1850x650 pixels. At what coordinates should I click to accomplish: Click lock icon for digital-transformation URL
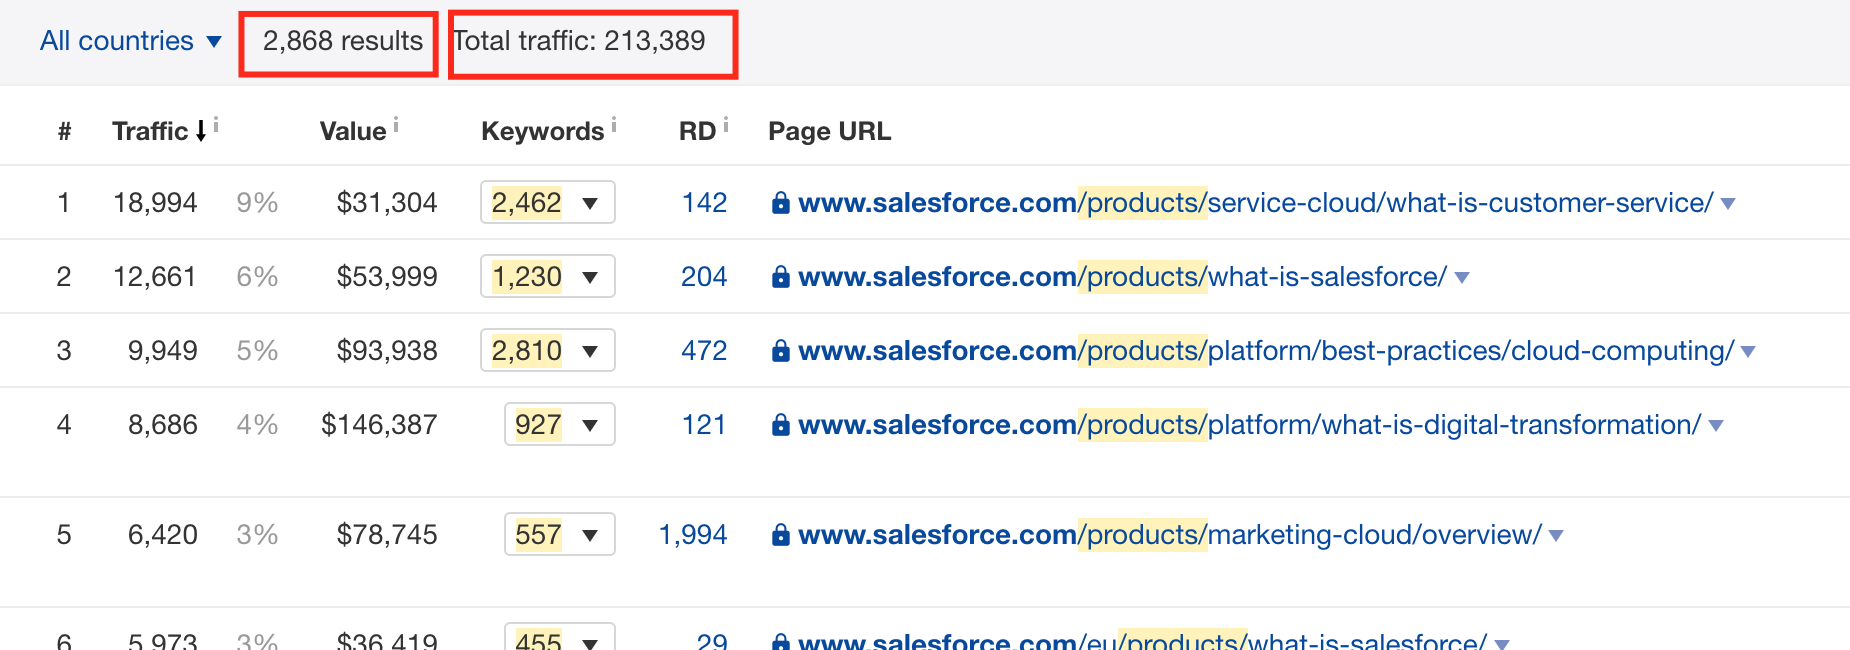[781, 425]
